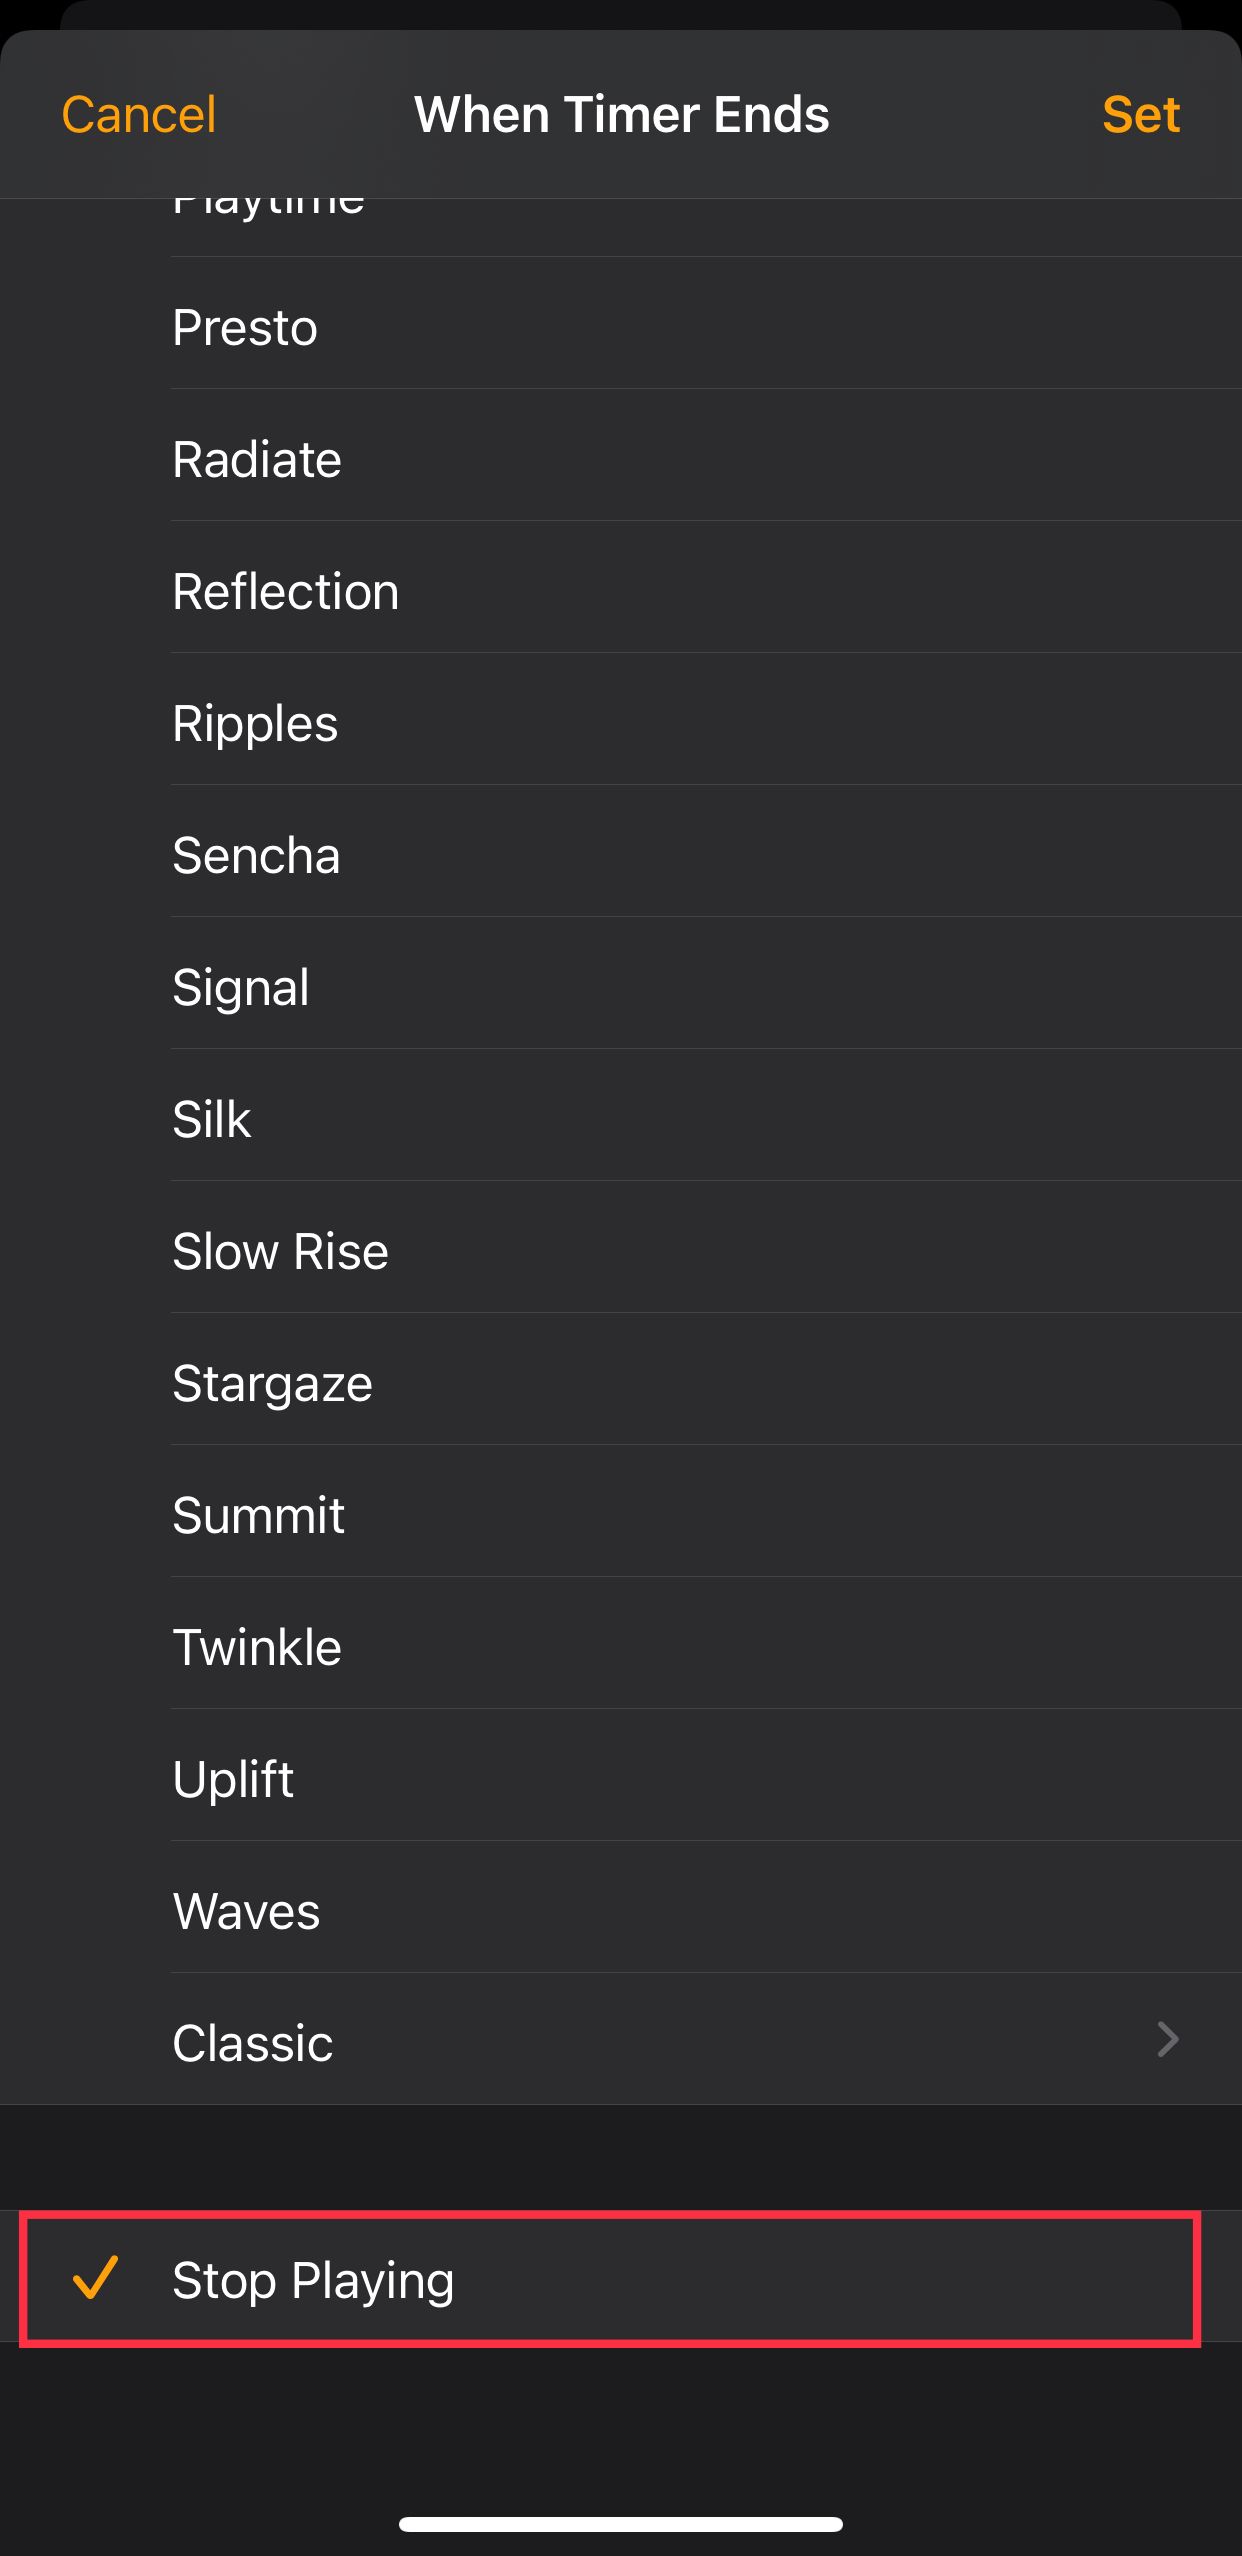Open Classic via its chevron arrow
This screenshot has width=1242, height=2556.
pyautogui.click(x=1167, y=2042)
